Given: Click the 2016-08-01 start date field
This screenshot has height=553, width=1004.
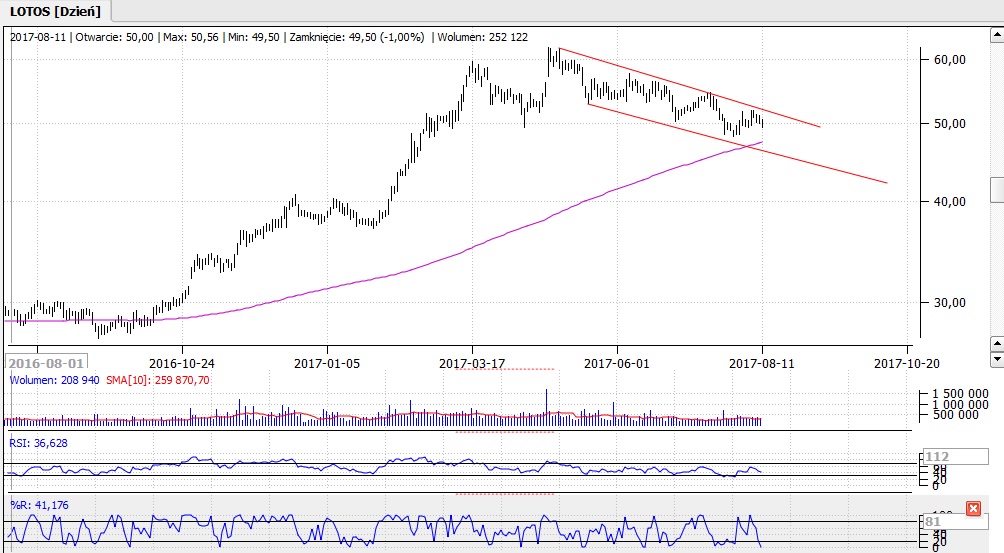Looking at the screenshot, I should (46, 363).
